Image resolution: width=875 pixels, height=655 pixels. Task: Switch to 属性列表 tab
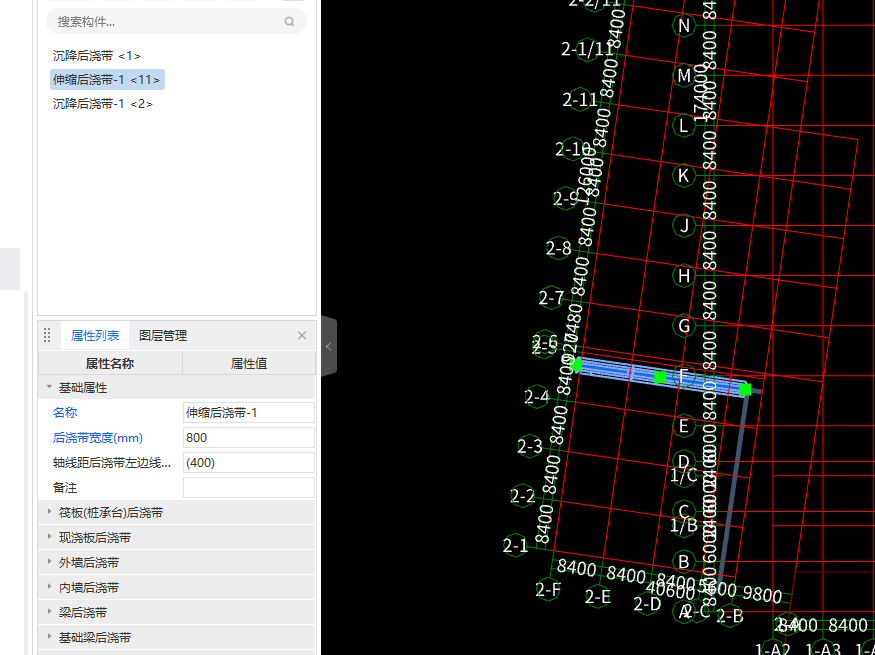pos(95,335)
